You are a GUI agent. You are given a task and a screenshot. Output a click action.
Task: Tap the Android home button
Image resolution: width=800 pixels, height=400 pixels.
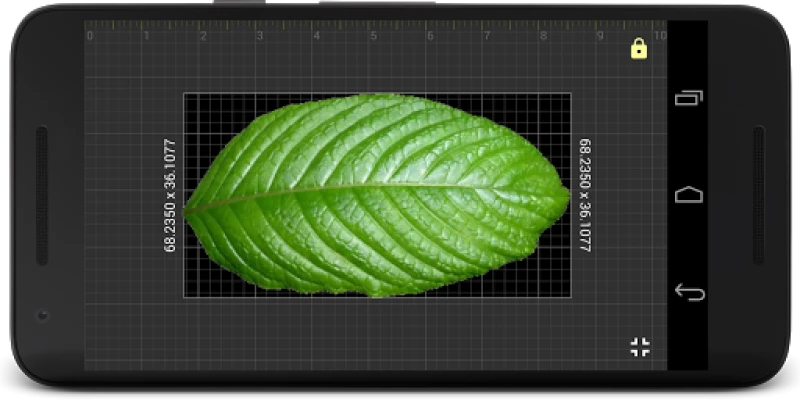coord(689,194)
